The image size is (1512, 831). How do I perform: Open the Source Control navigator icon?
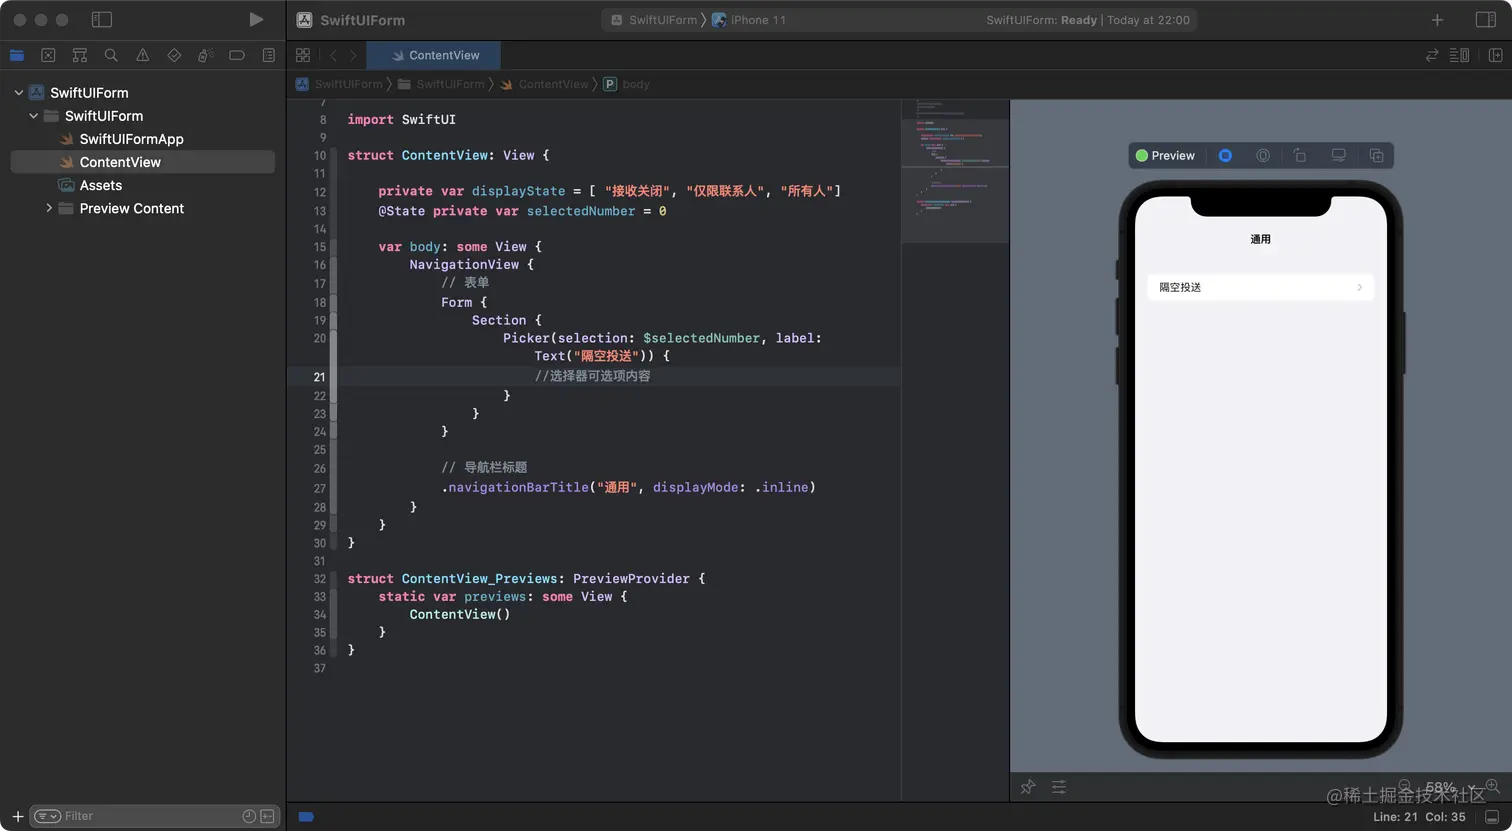pos(48,55)
